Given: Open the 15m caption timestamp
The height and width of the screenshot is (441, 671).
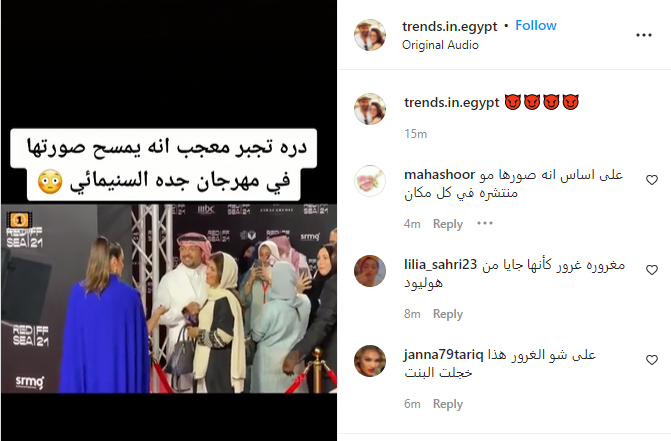Looking at the screenshot, I should [x=416, y=134].
